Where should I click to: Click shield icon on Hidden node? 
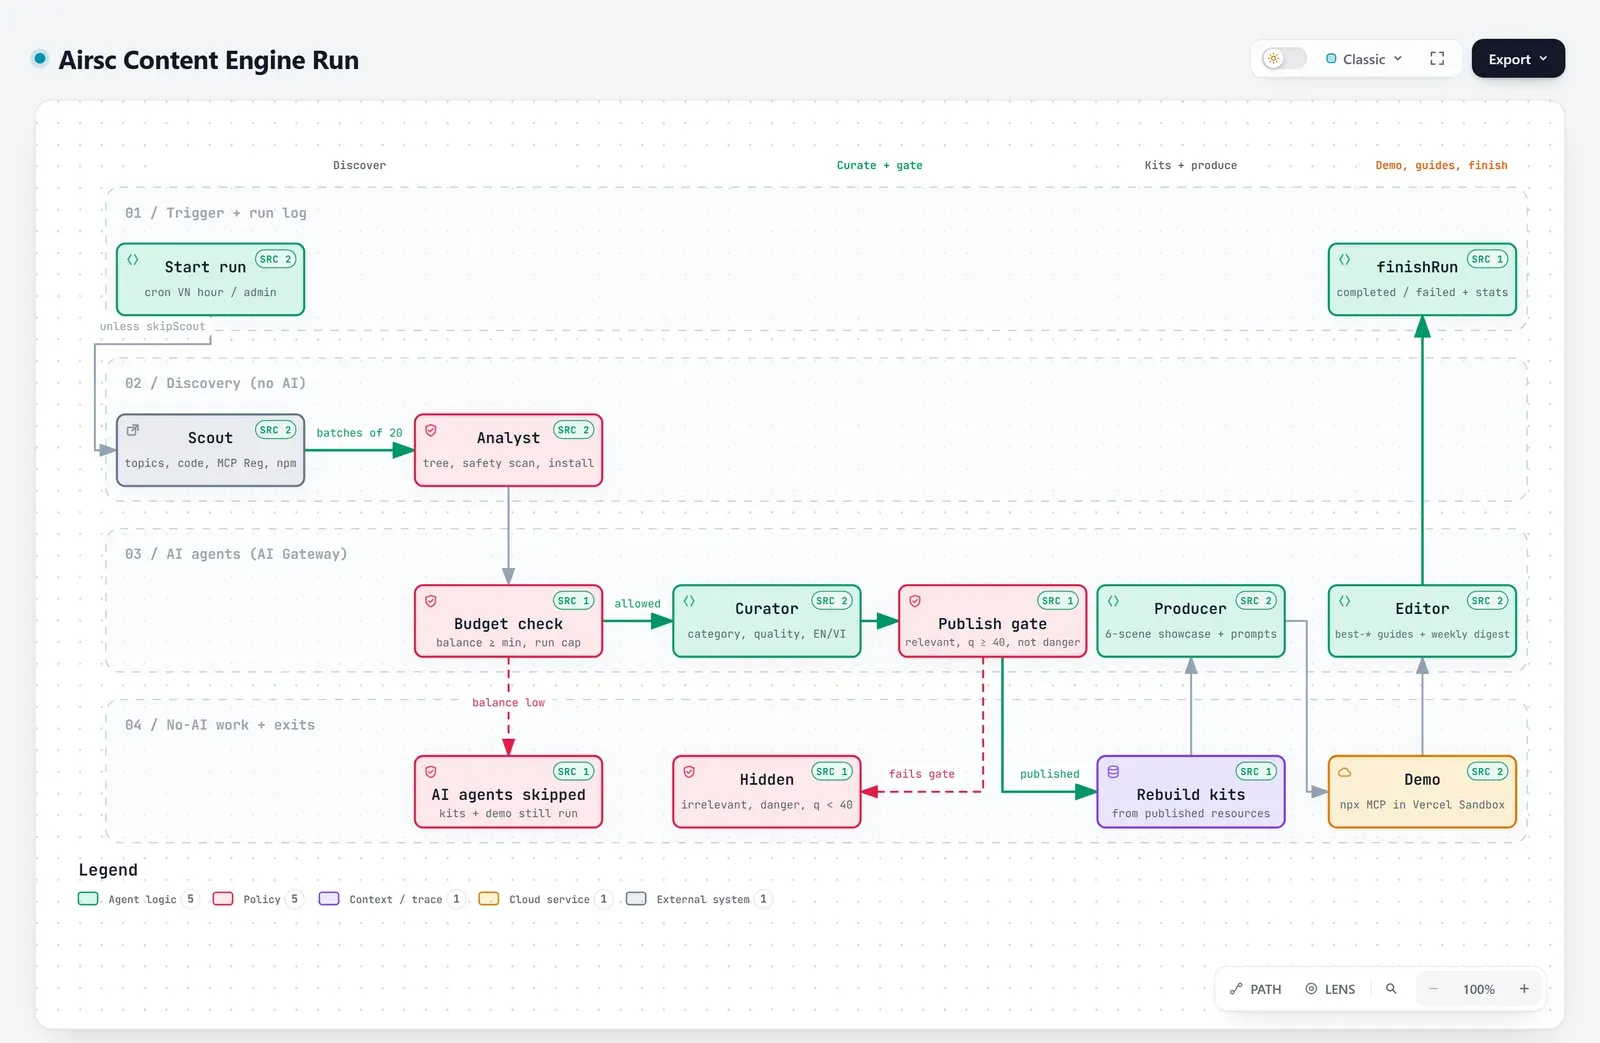click(x=689, y=772)
